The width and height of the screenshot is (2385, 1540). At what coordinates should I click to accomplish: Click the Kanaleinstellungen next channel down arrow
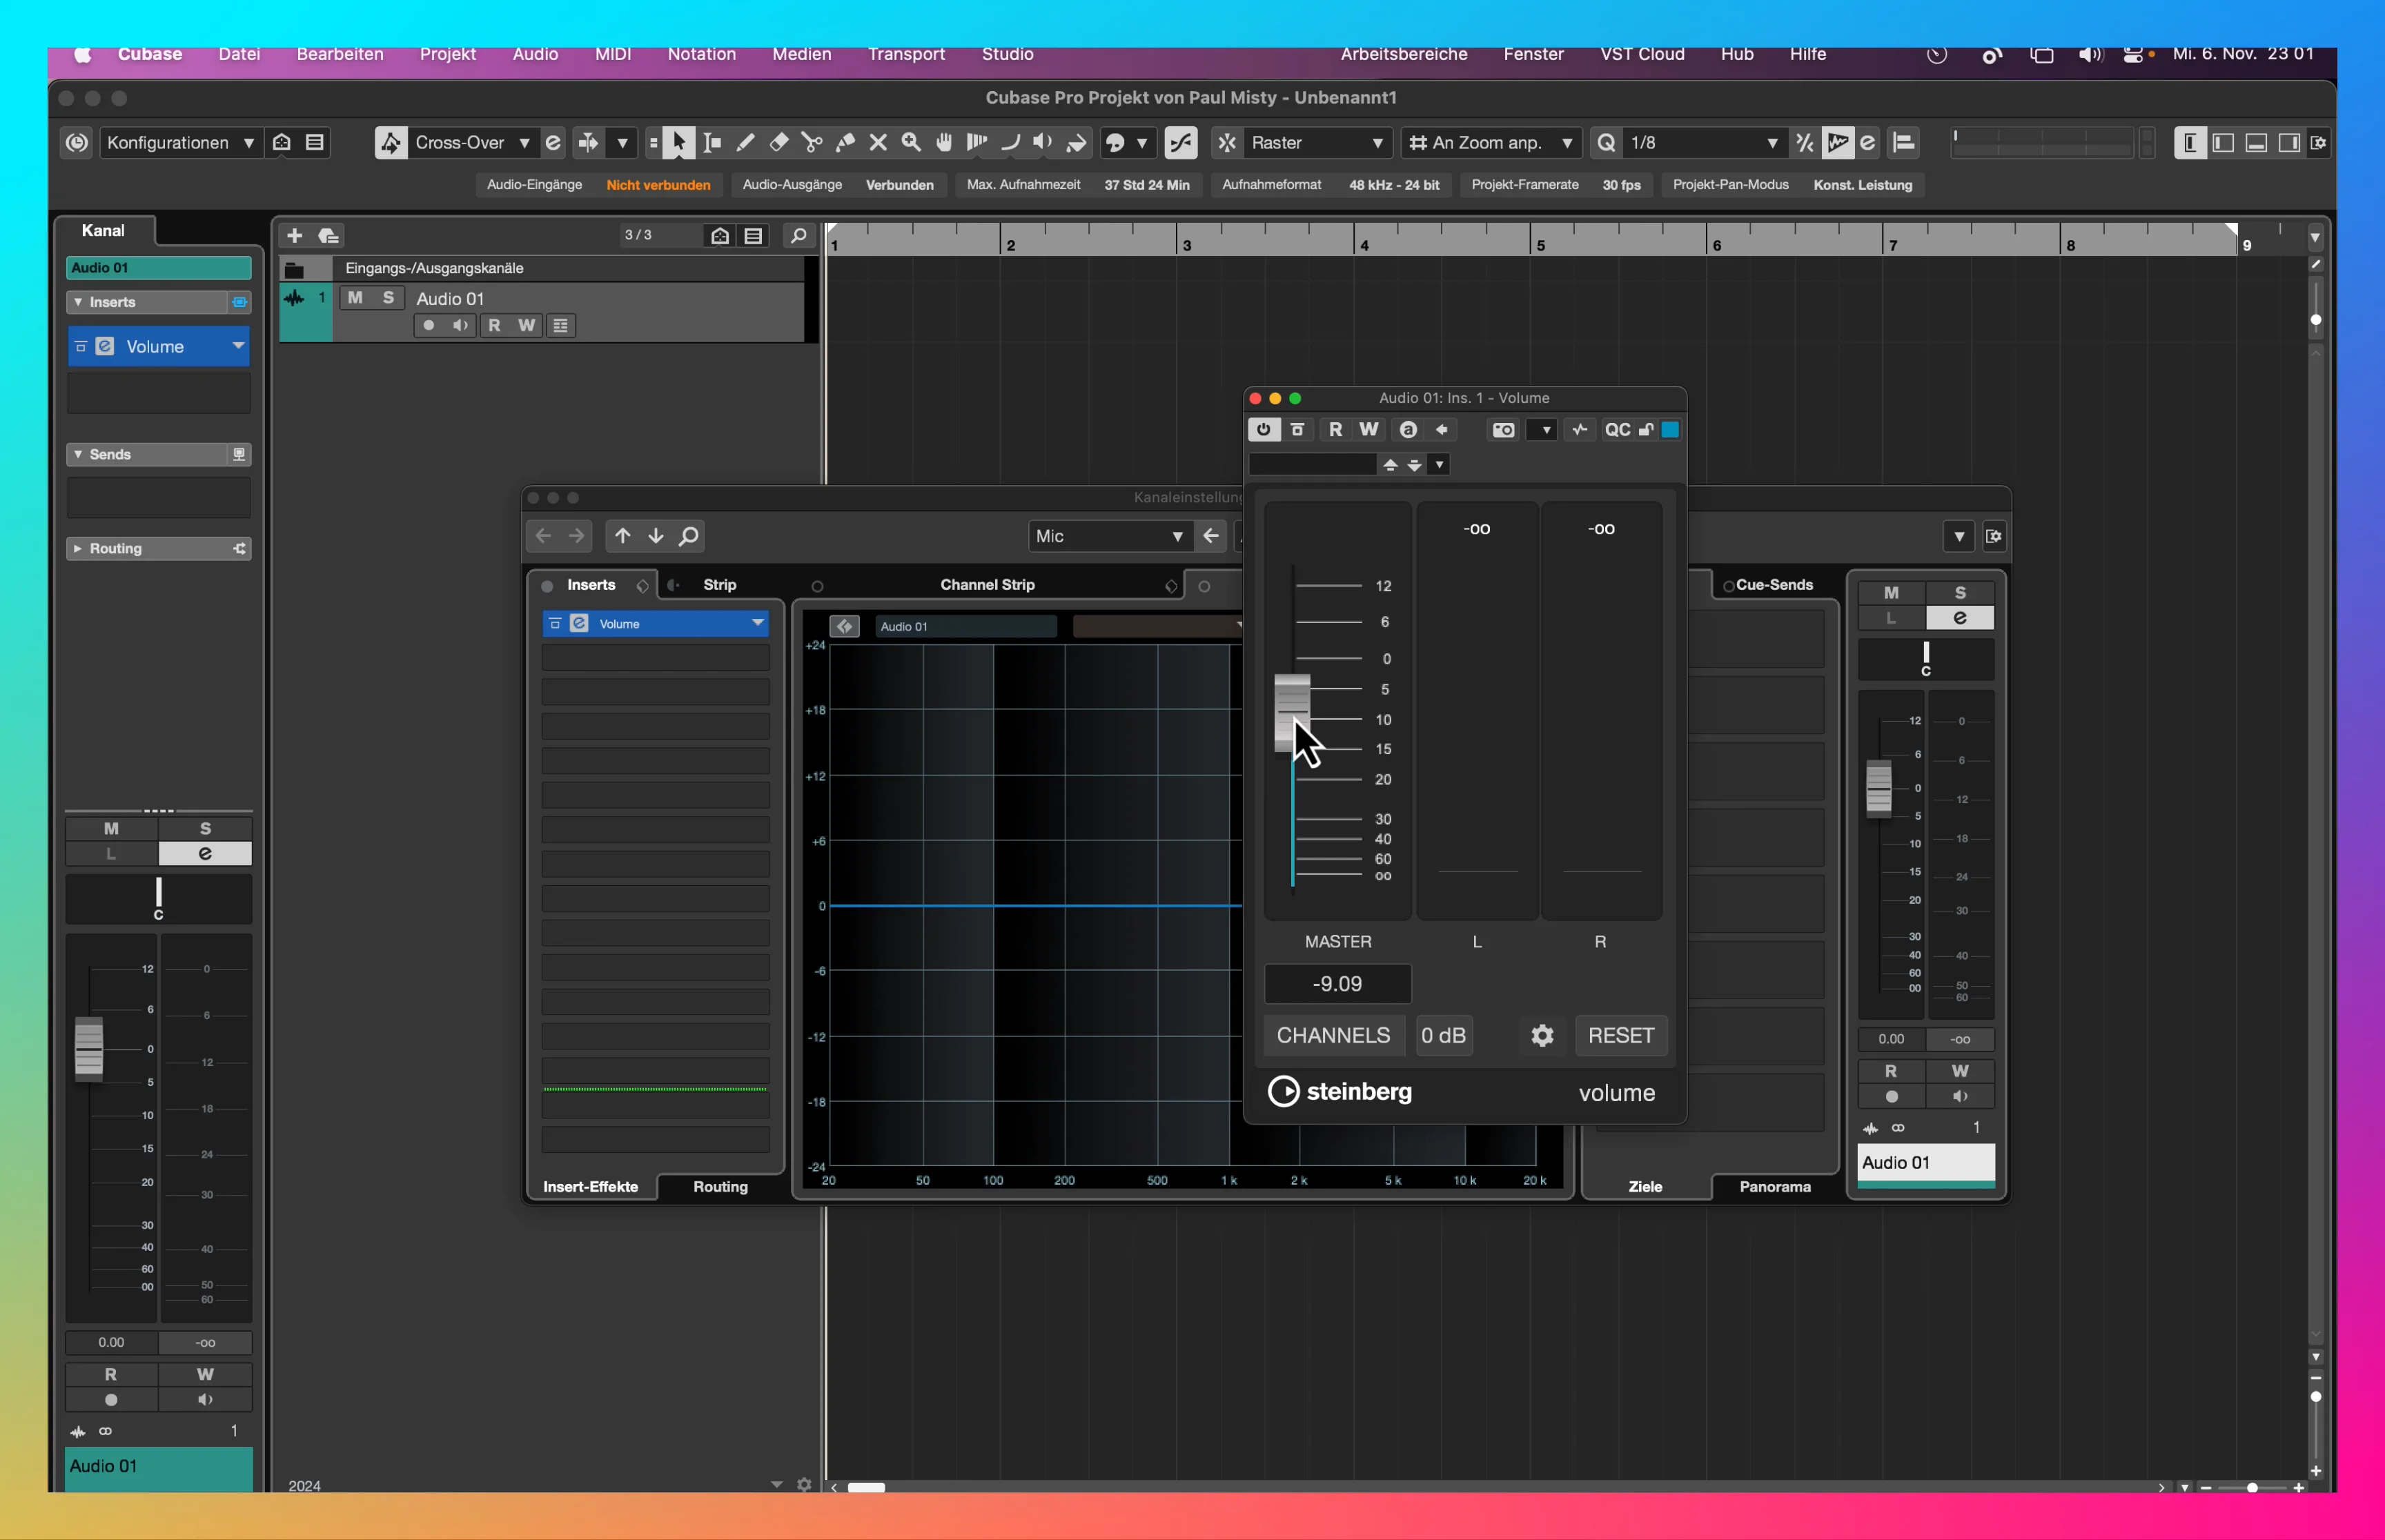(x=656, y=536)
